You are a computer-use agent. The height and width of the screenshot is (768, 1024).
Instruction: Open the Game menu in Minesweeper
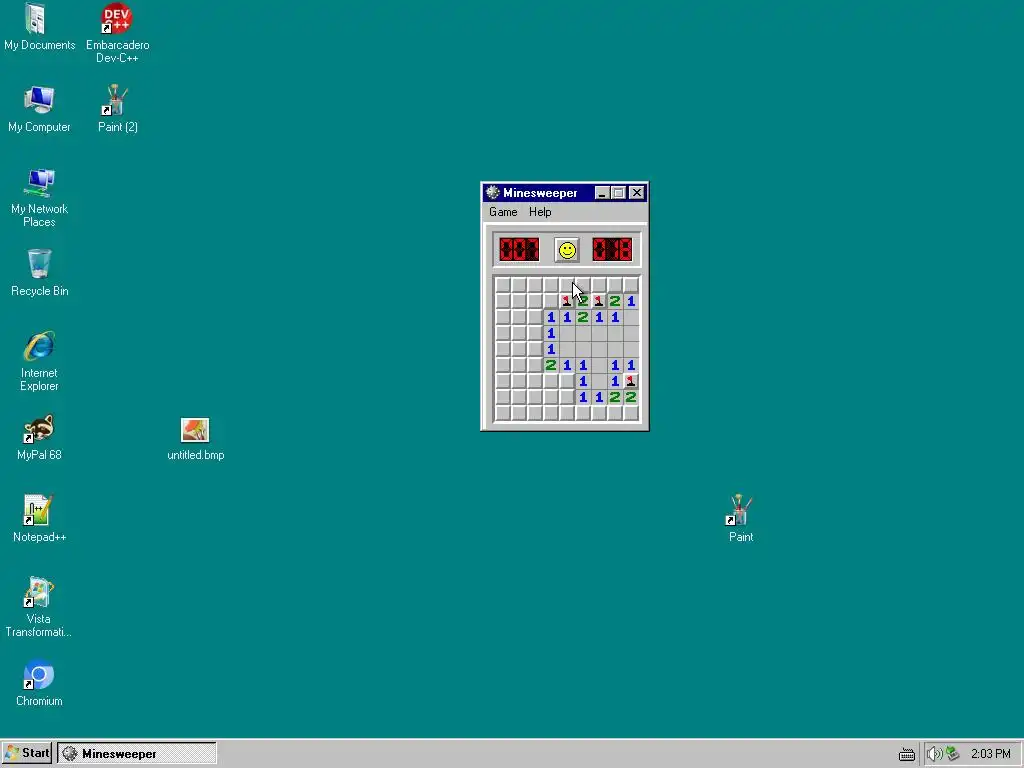[x=503, y=212]
